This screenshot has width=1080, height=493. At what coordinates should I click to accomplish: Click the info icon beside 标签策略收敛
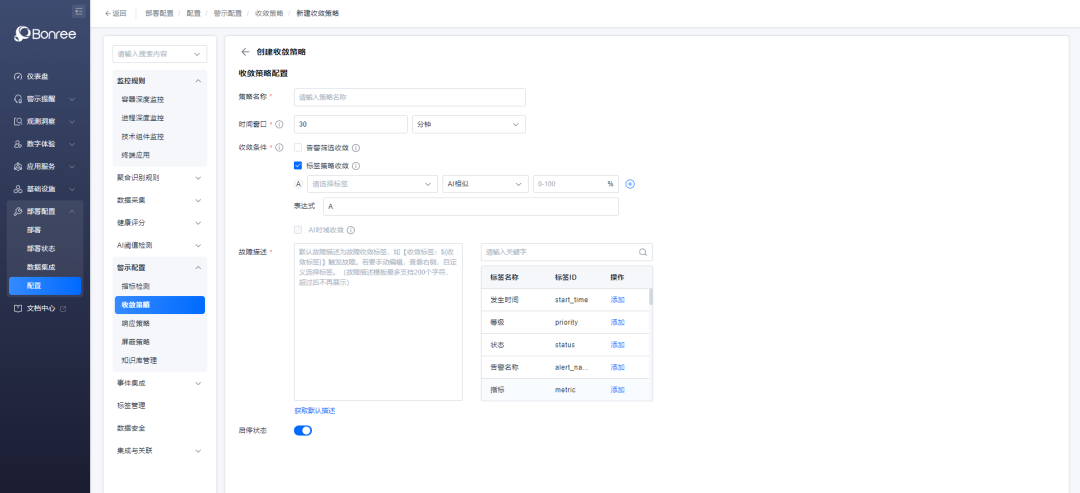tap(356, 166)
